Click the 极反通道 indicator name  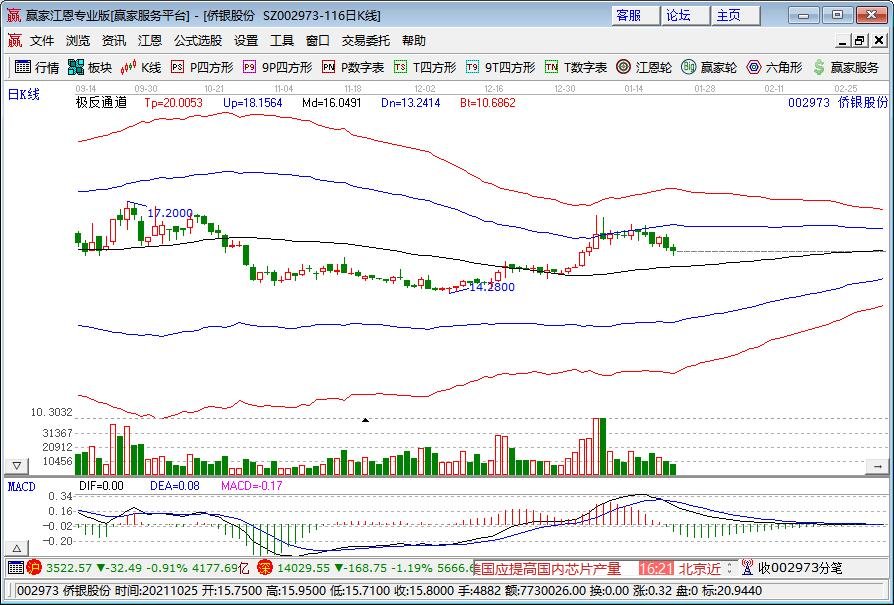tap(101, 103)
